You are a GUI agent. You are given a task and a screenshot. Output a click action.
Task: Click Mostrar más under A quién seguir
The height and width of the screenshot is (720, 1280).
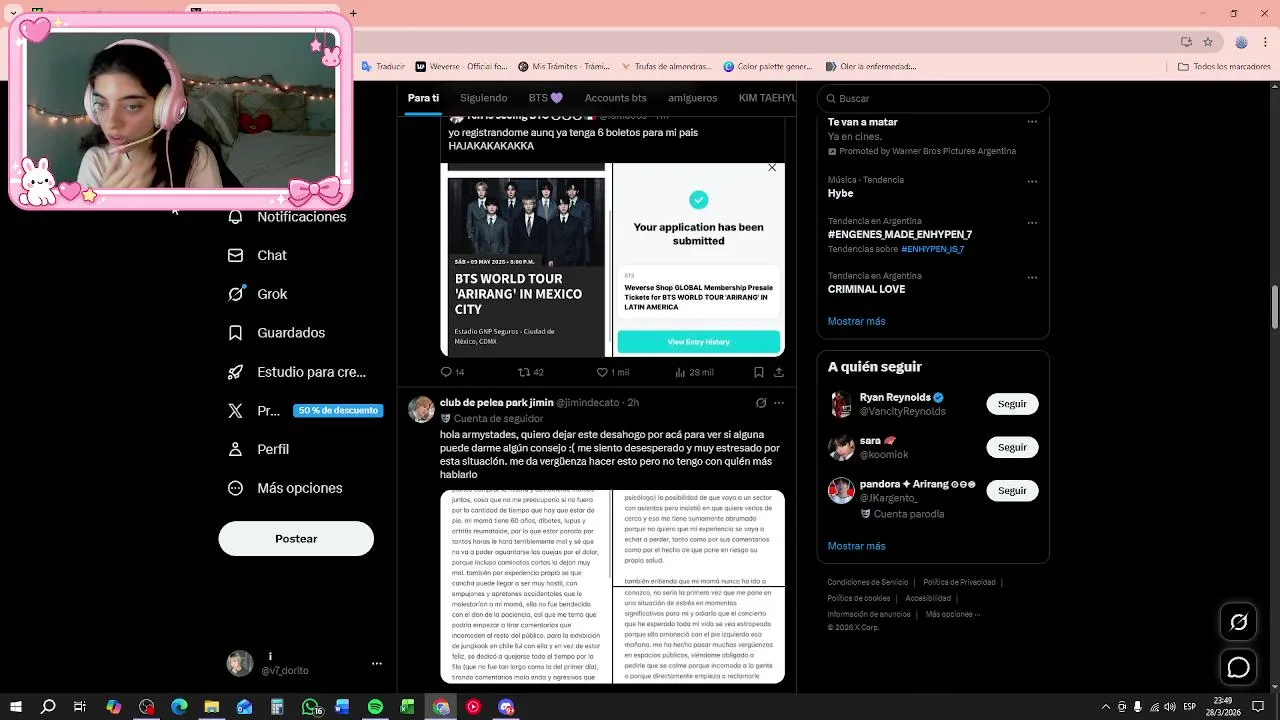[856, 546]
